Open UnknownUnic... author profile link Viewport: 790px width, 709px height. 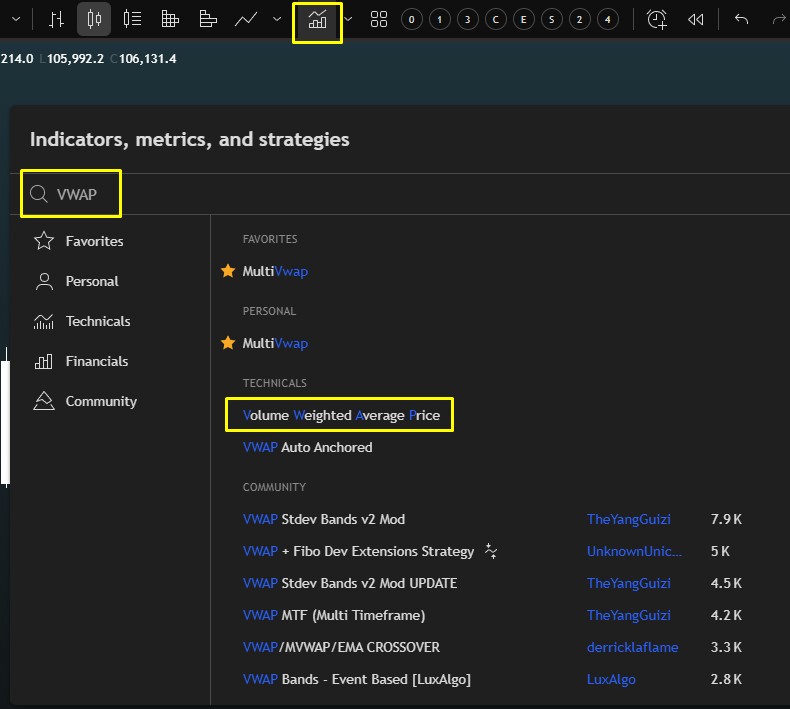click(634, 551)
